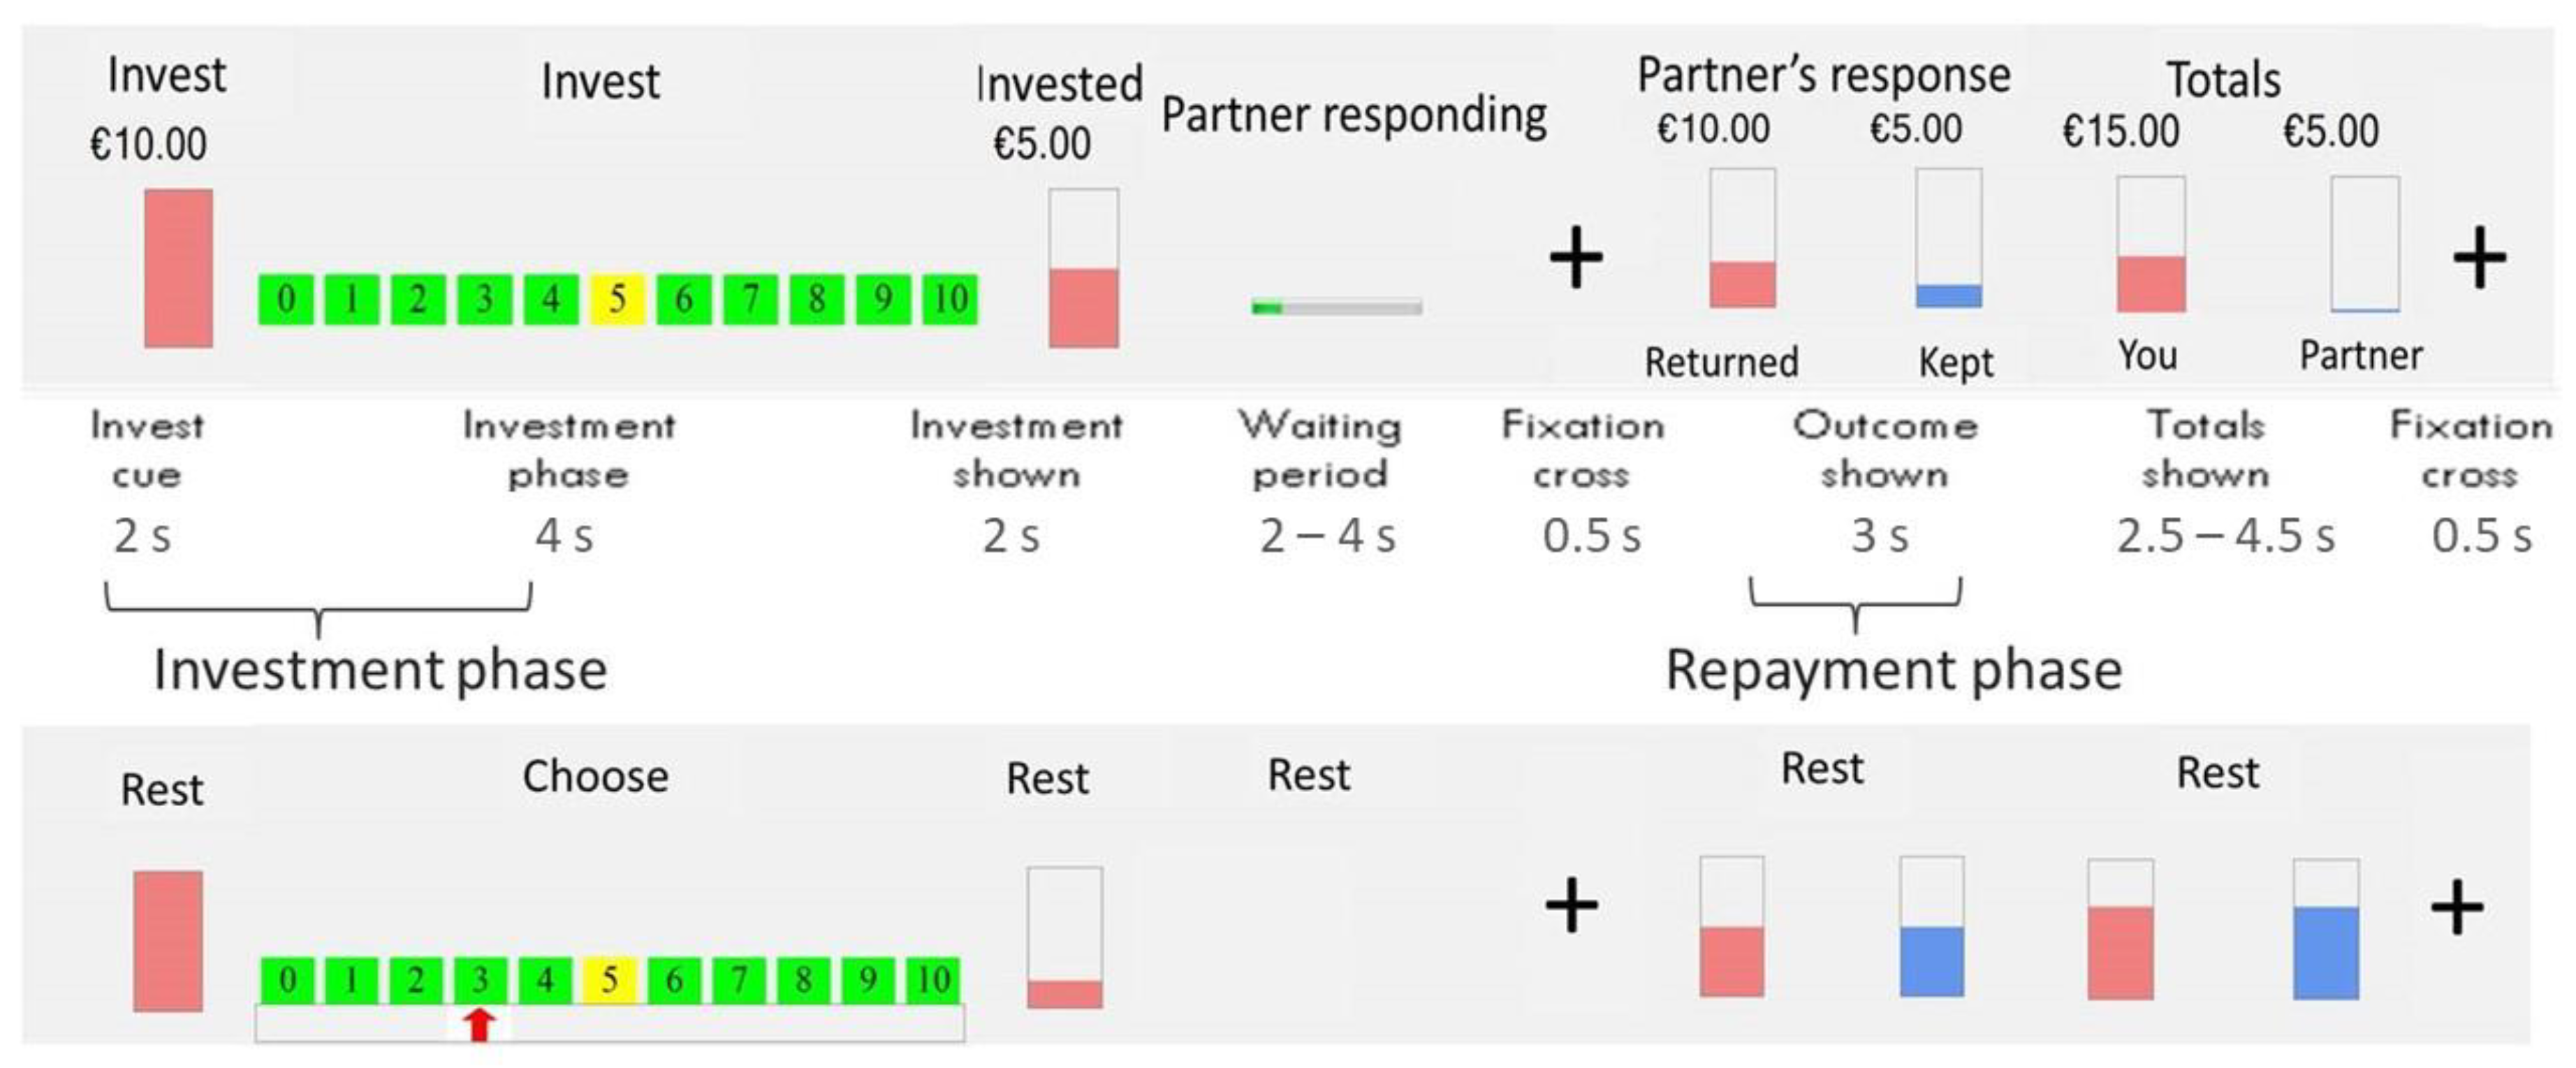Pick number 10 in the Choose row
The image size is (2576, 1068).
coord(932,979)
